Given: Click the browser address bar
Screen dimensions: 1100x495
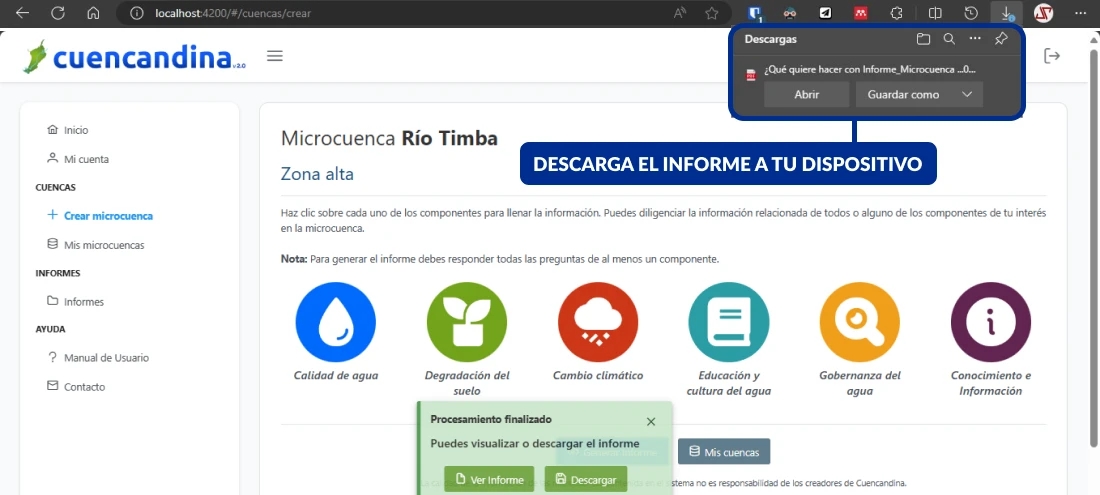Looking at the screenshot, I should click(x=400, y=13).
